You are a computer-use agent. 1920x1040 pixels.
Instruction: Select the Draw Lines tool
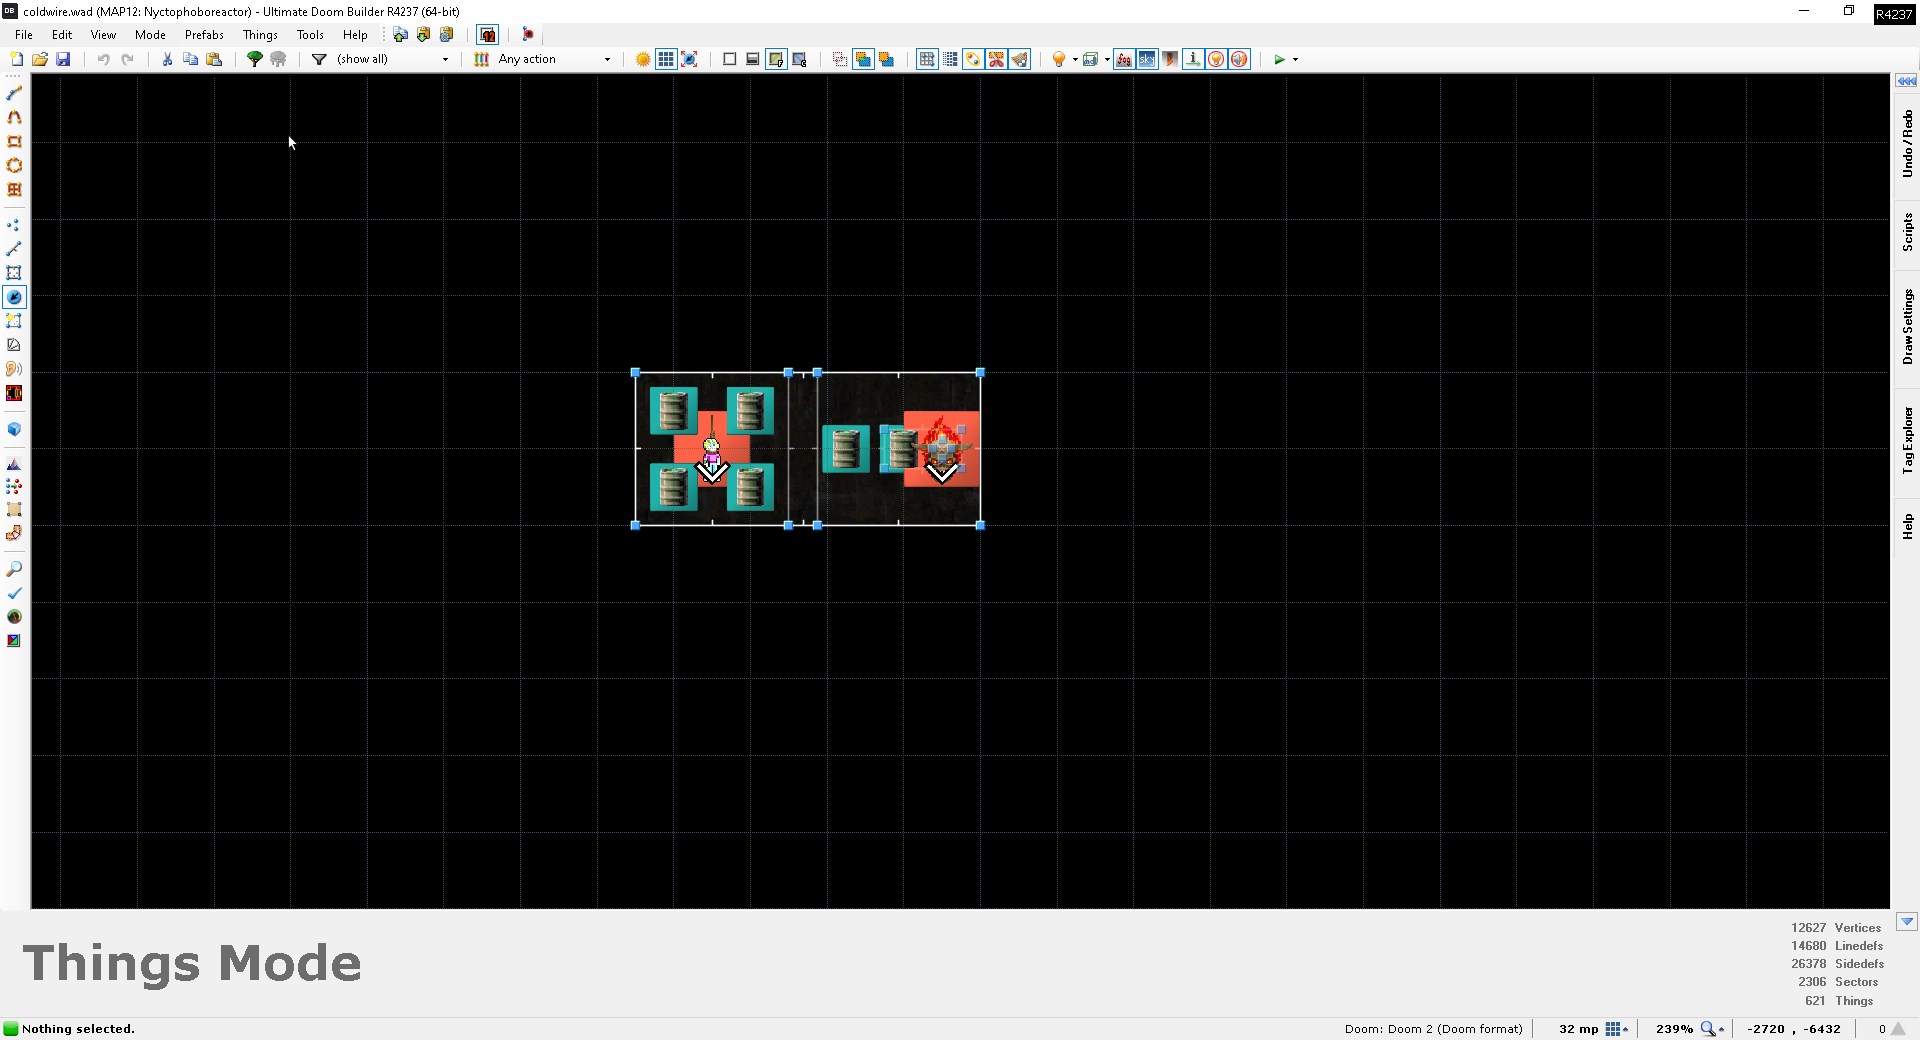coord(14,93)
